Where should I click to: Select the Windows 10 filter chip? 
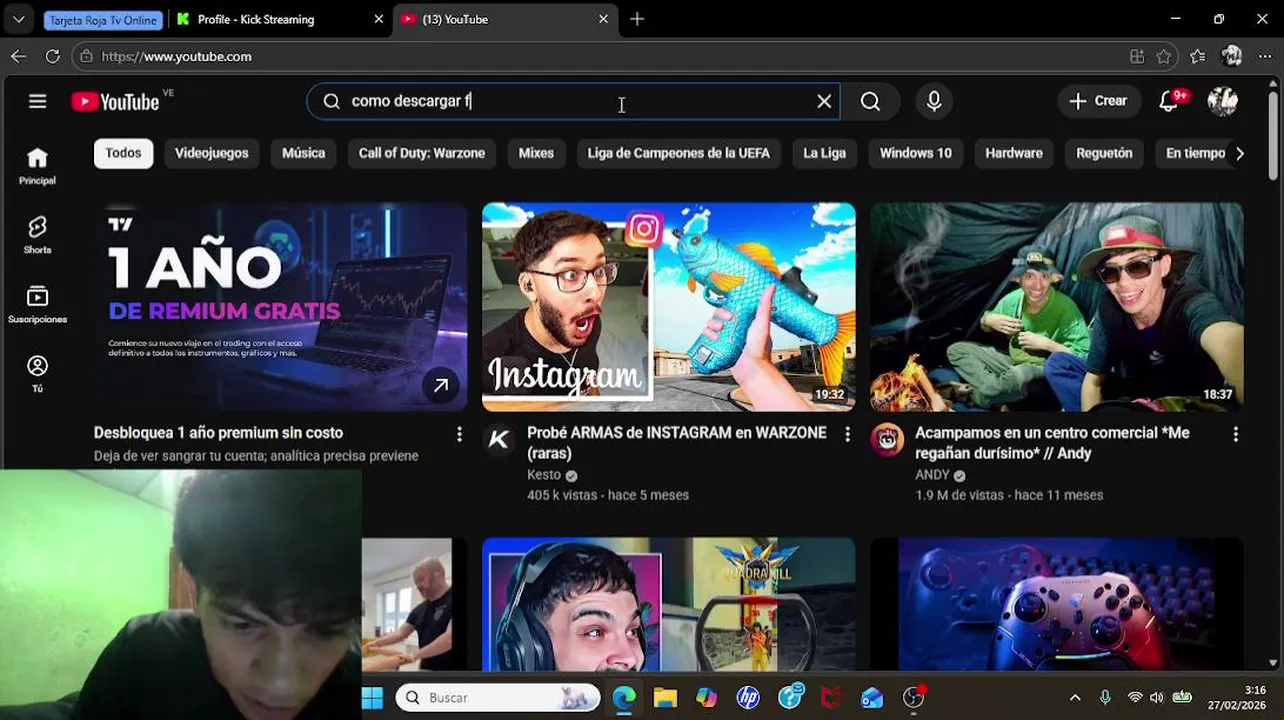[915, 153]
